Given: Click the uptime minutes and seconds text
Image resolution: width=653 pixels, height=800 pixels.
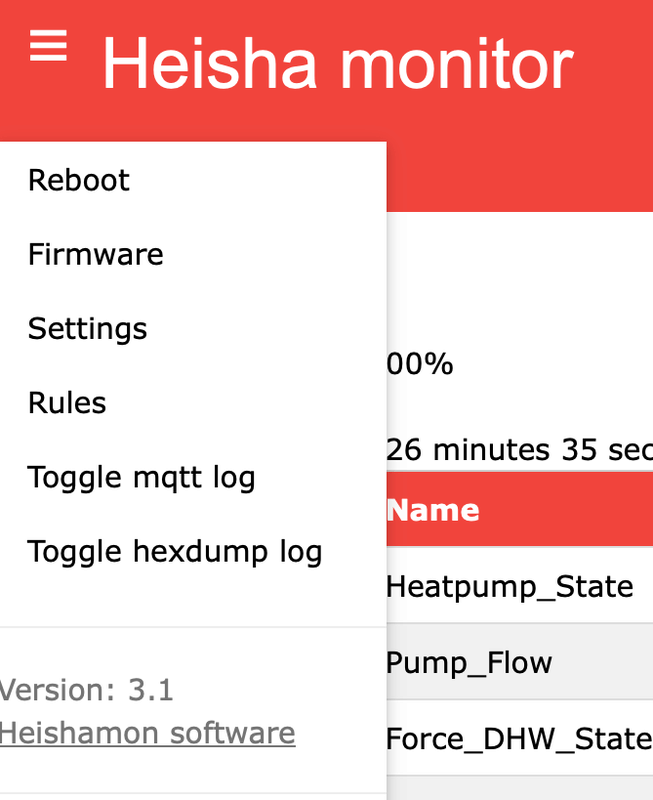Looking at the screenshot, I should (x=518, y=449).
